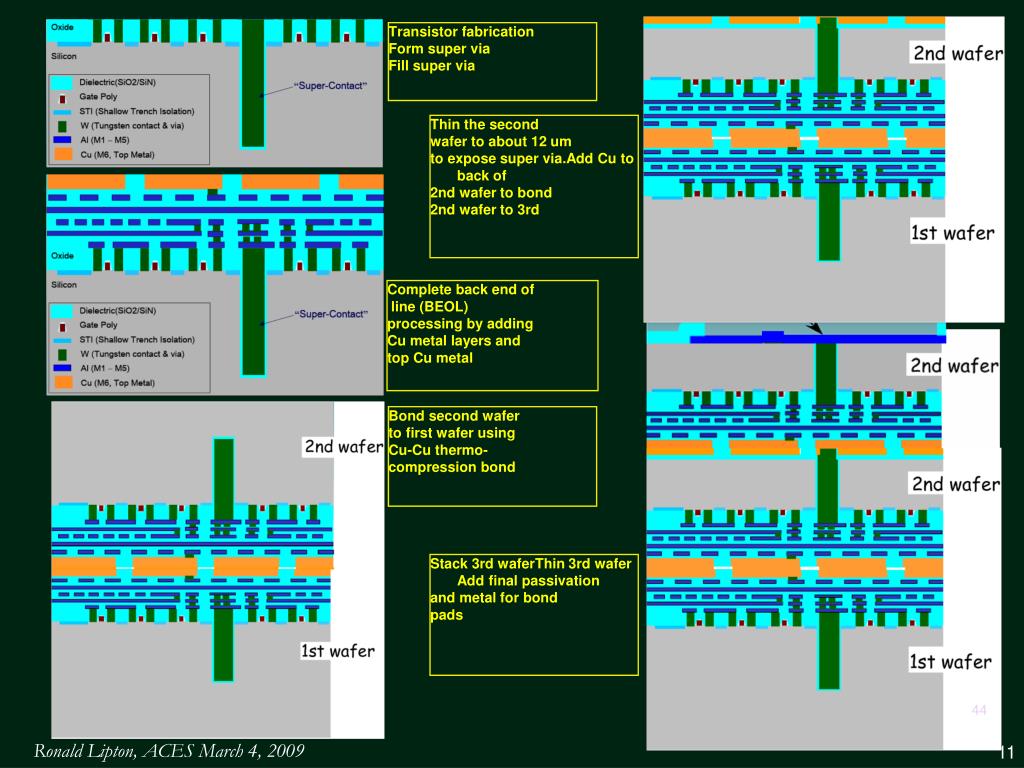Screen dimensions: 1024x768
Task: Click '1st wafer' label in two-wafer bond diagram
Action: click(x=338, y=651)
